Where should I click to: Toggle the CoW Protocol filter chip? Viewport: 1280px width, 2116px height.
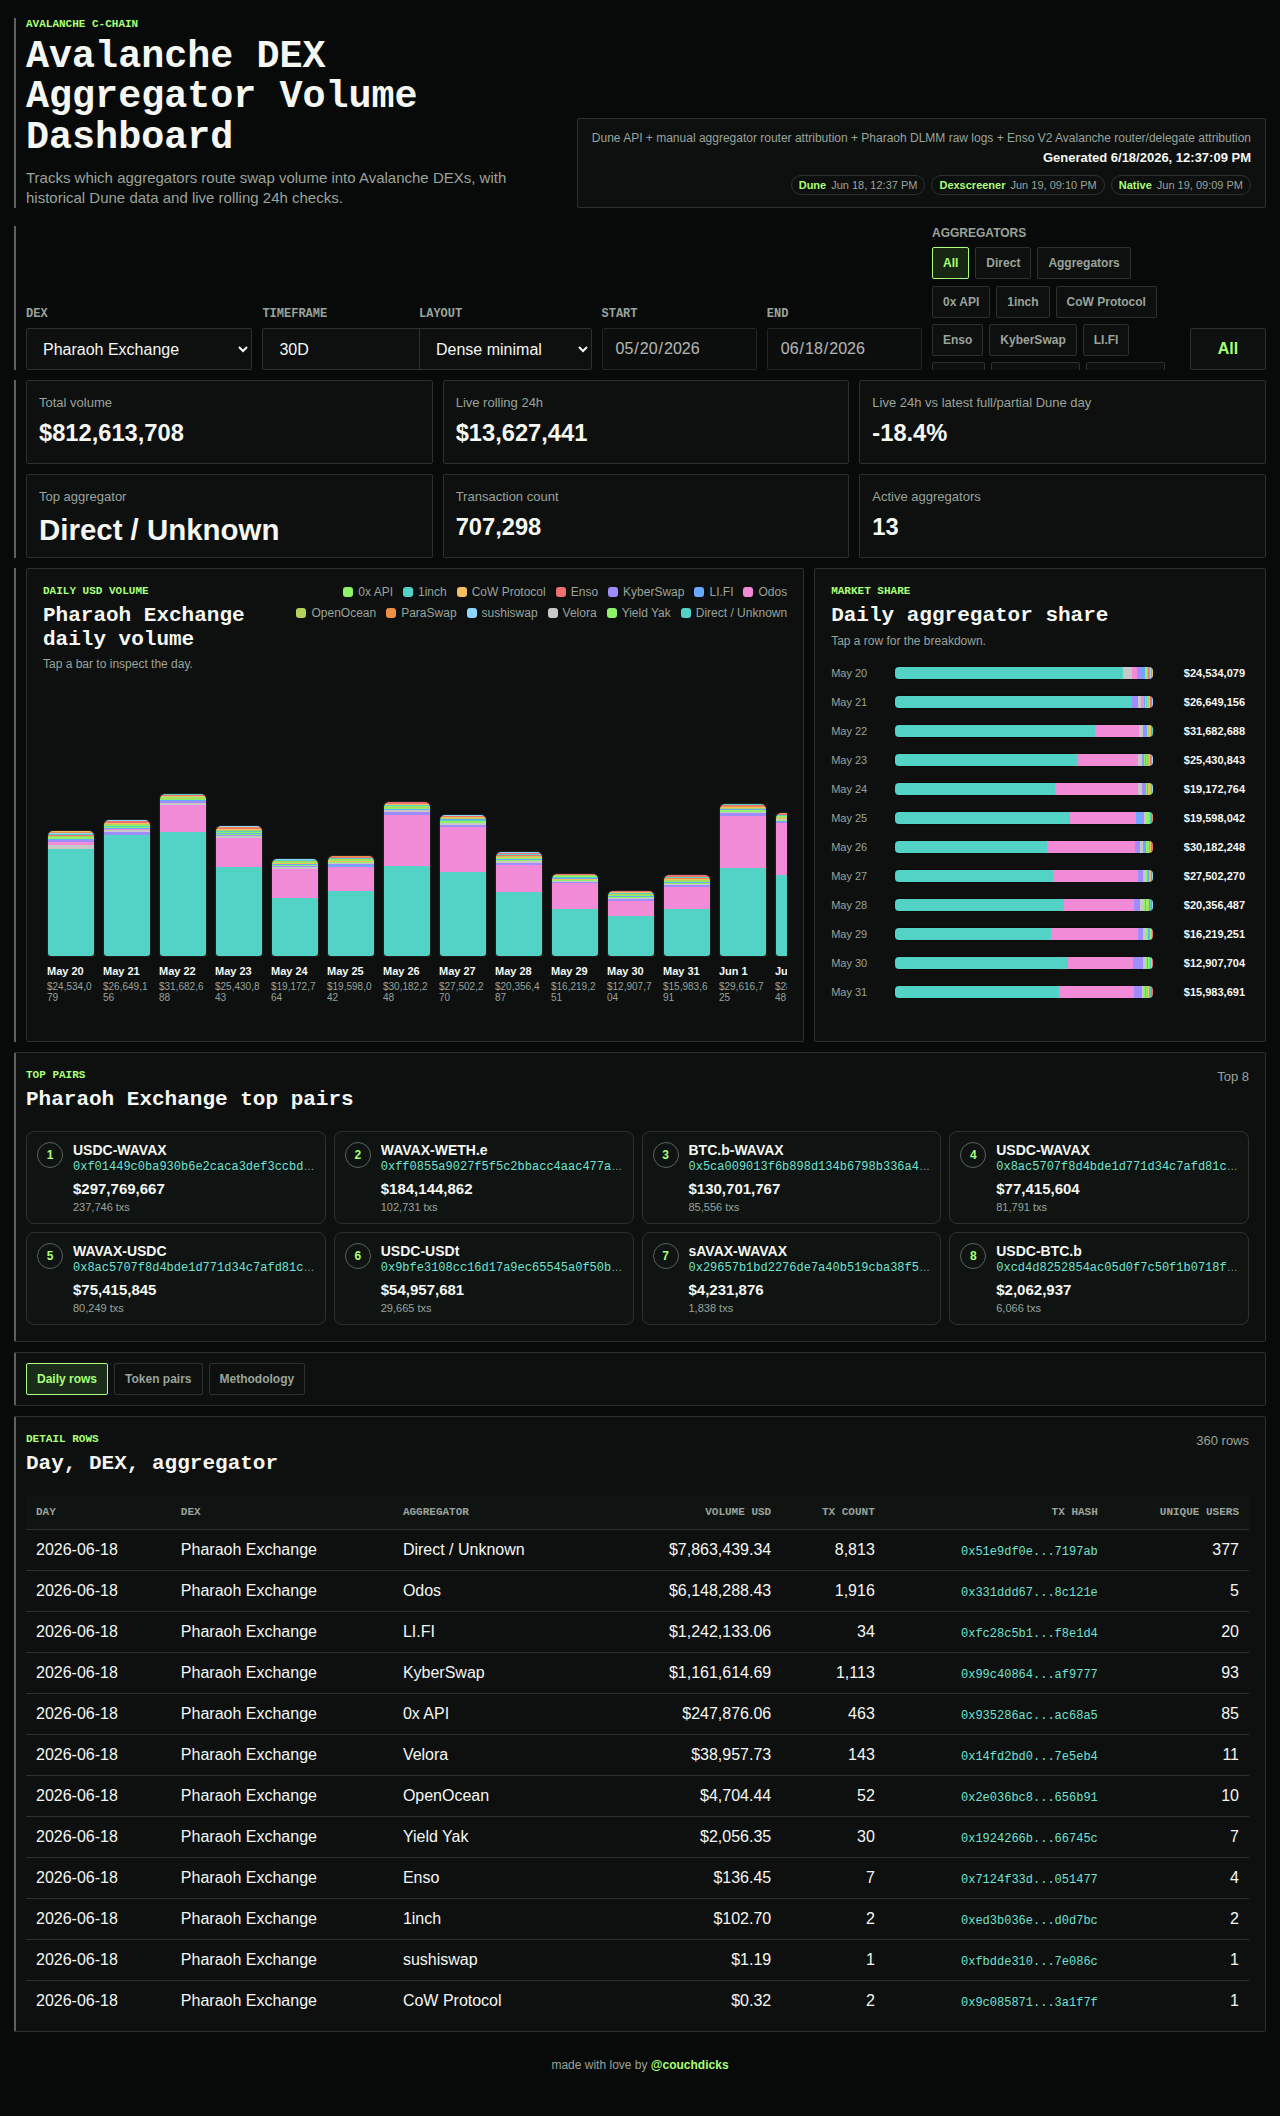pos(1106,302)
